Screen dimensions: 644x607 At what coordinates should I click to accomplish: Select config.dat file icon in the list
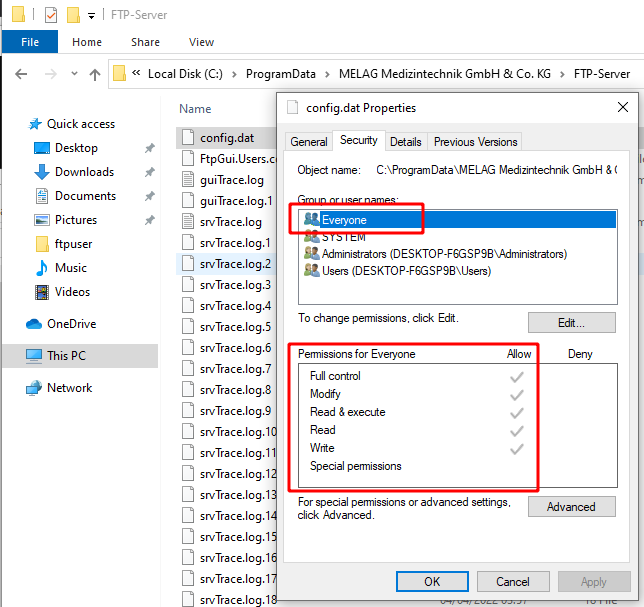click(x=188, y=138)
